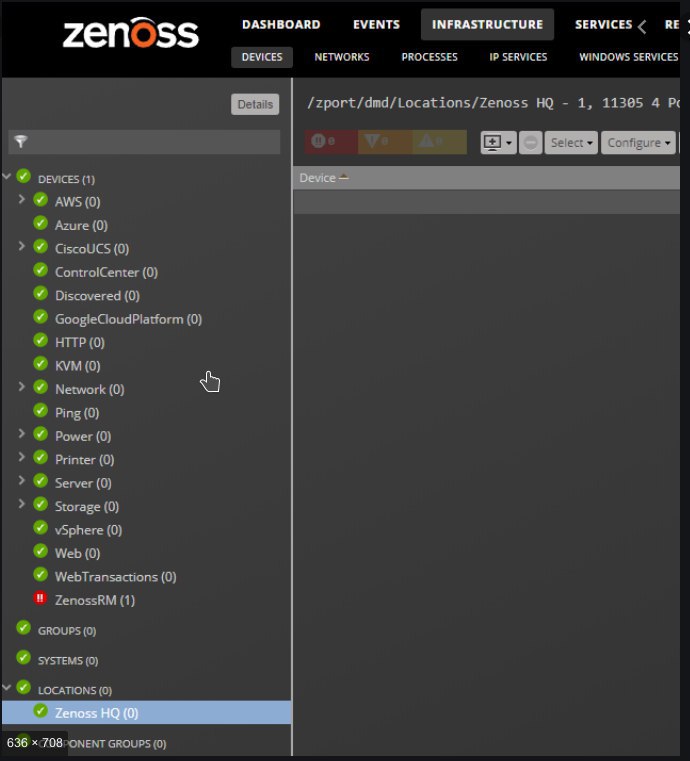Switch to the IP SERVICES sub-tab
The image size is (690, 761).
[x=518, y=57]
